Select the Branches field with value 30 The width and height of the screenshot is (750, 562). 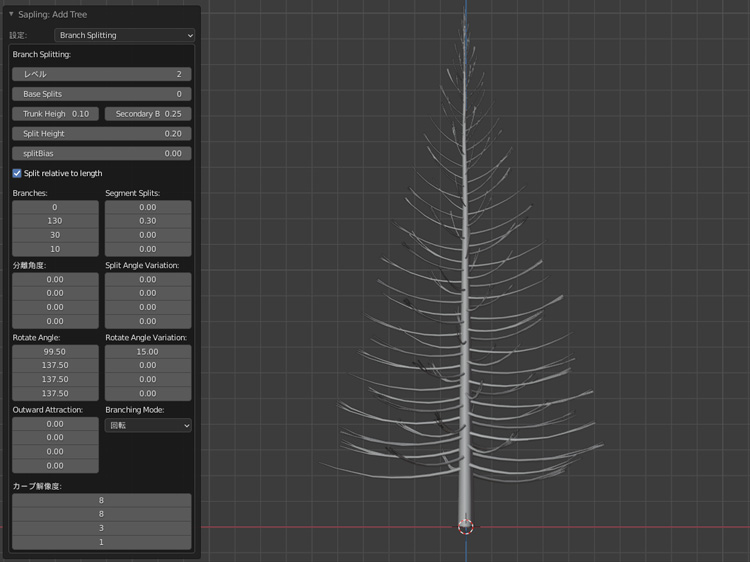click(x=55, y=235)
